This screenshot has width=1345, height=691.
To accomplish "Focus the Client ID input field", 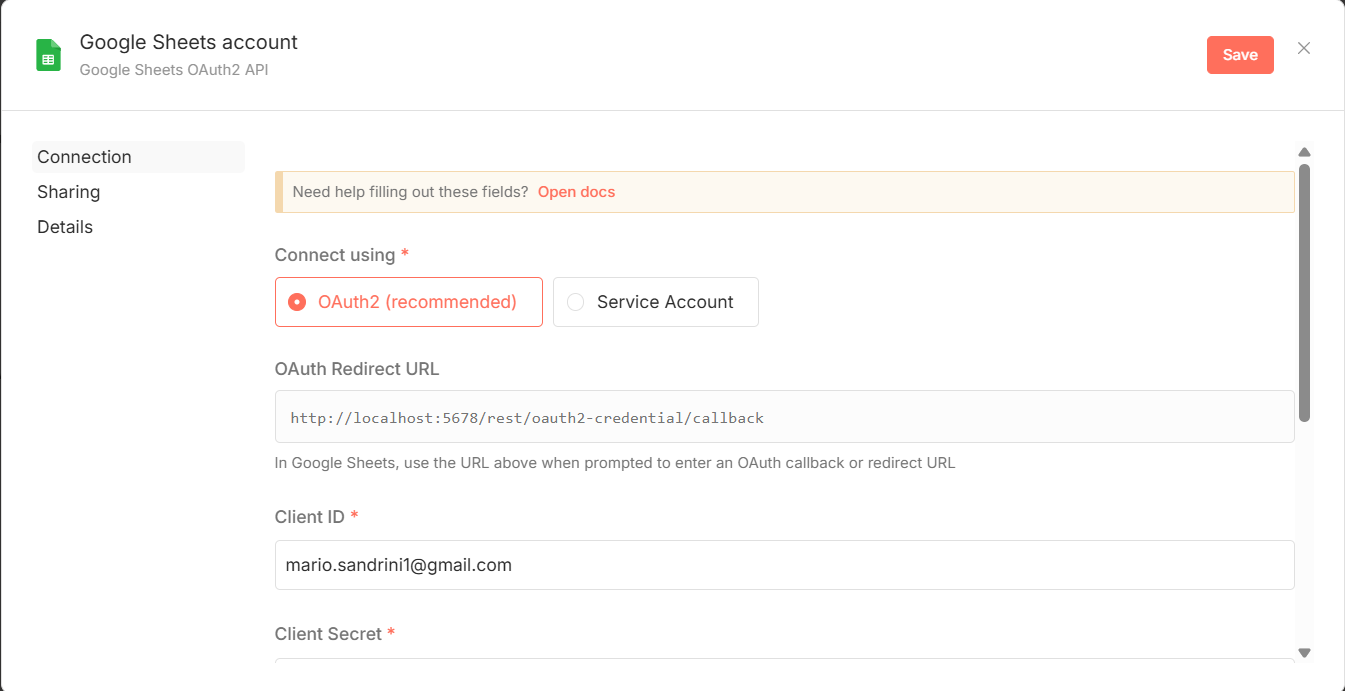I will [x=784, y=565].
